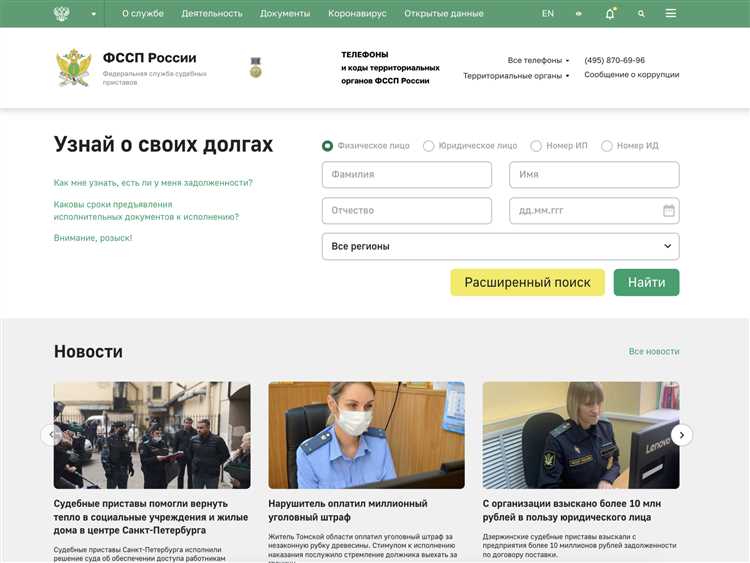Click the Новости section heading
Screen dimensions: 750x563
click(x=88, y=352)
